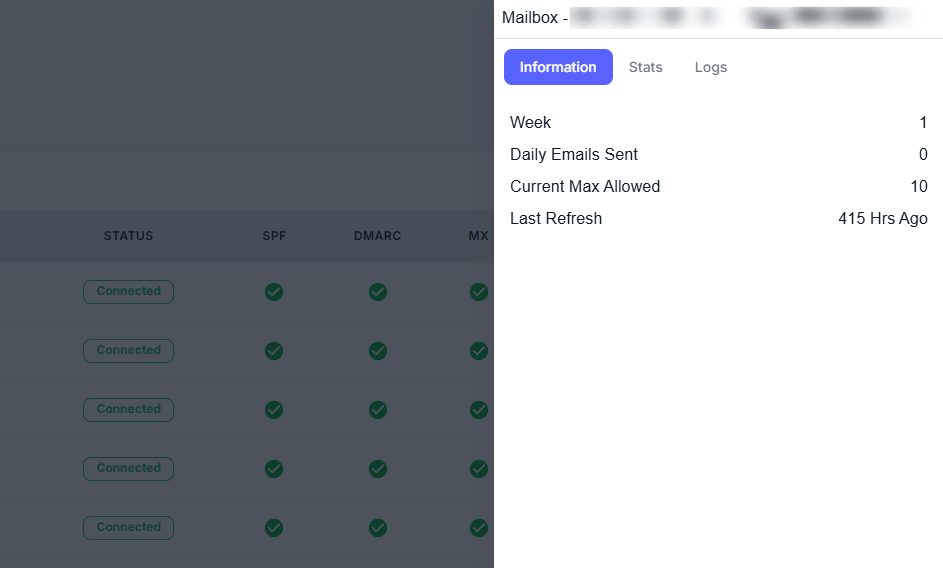
Task: Click the MX checkmark in the first row
Action: pos(479,292)
